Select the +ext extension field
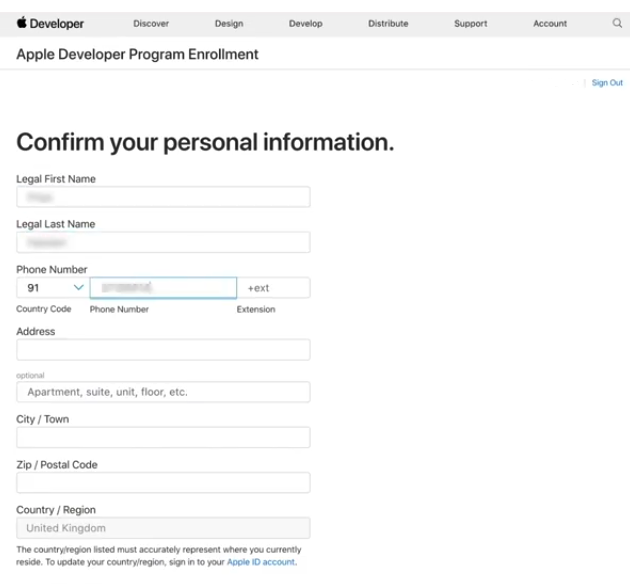630x586 pixels. [x=274, y=288]
